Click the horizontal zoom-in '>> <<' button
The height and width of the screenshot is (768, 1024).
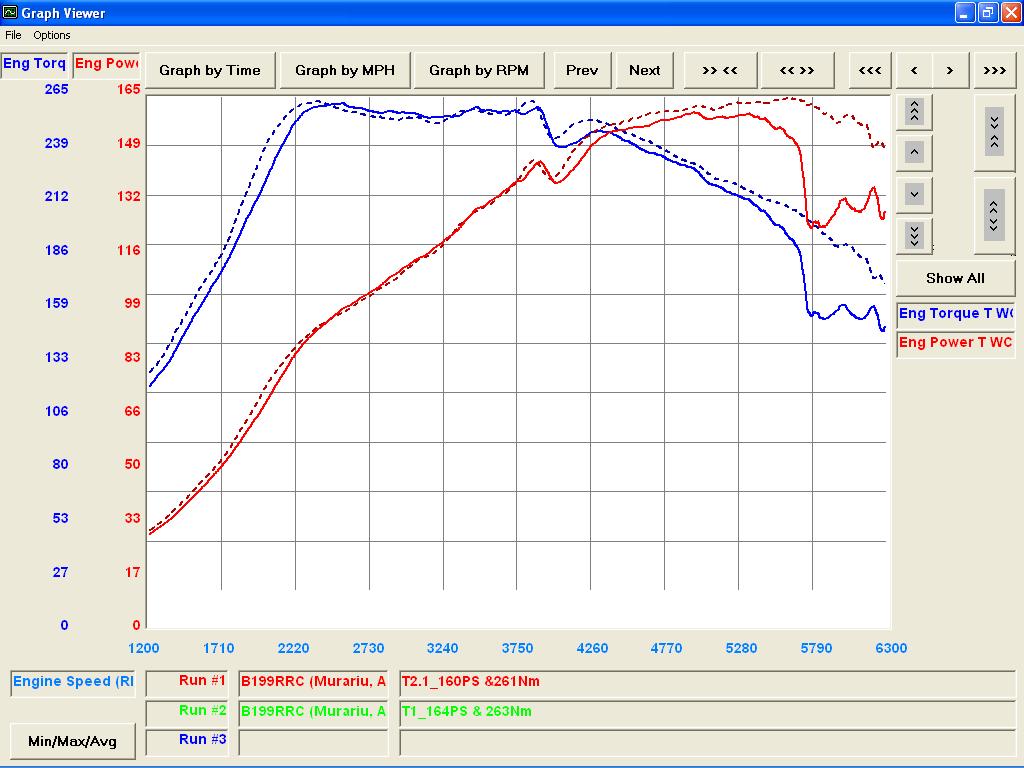[719, 70]
